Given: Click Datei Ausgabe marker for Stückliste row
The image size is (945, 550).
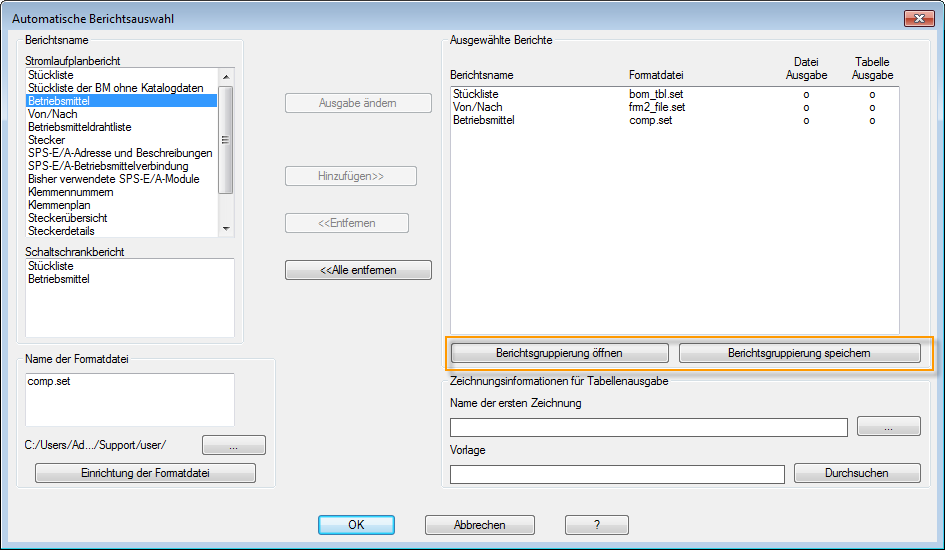Looking at the screenshot, I should pyautogui.click(x=806, y=95).
